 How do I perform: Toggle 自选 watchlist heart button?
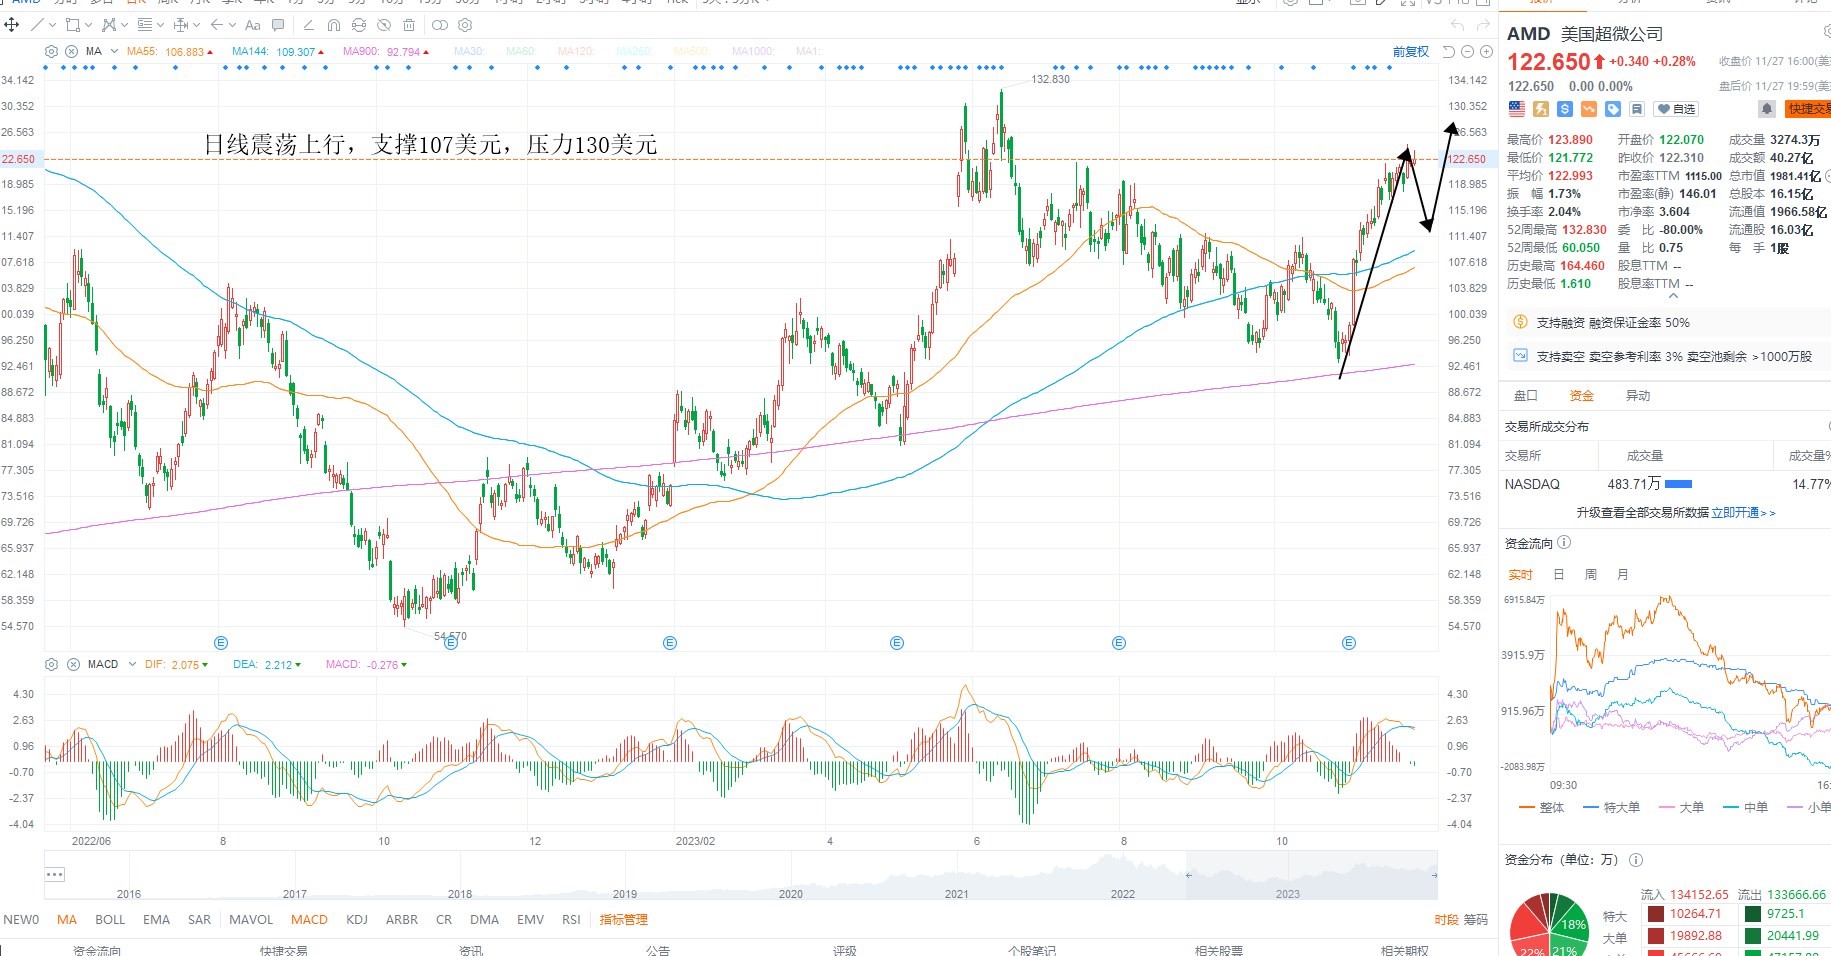[x=1676, y=109]
